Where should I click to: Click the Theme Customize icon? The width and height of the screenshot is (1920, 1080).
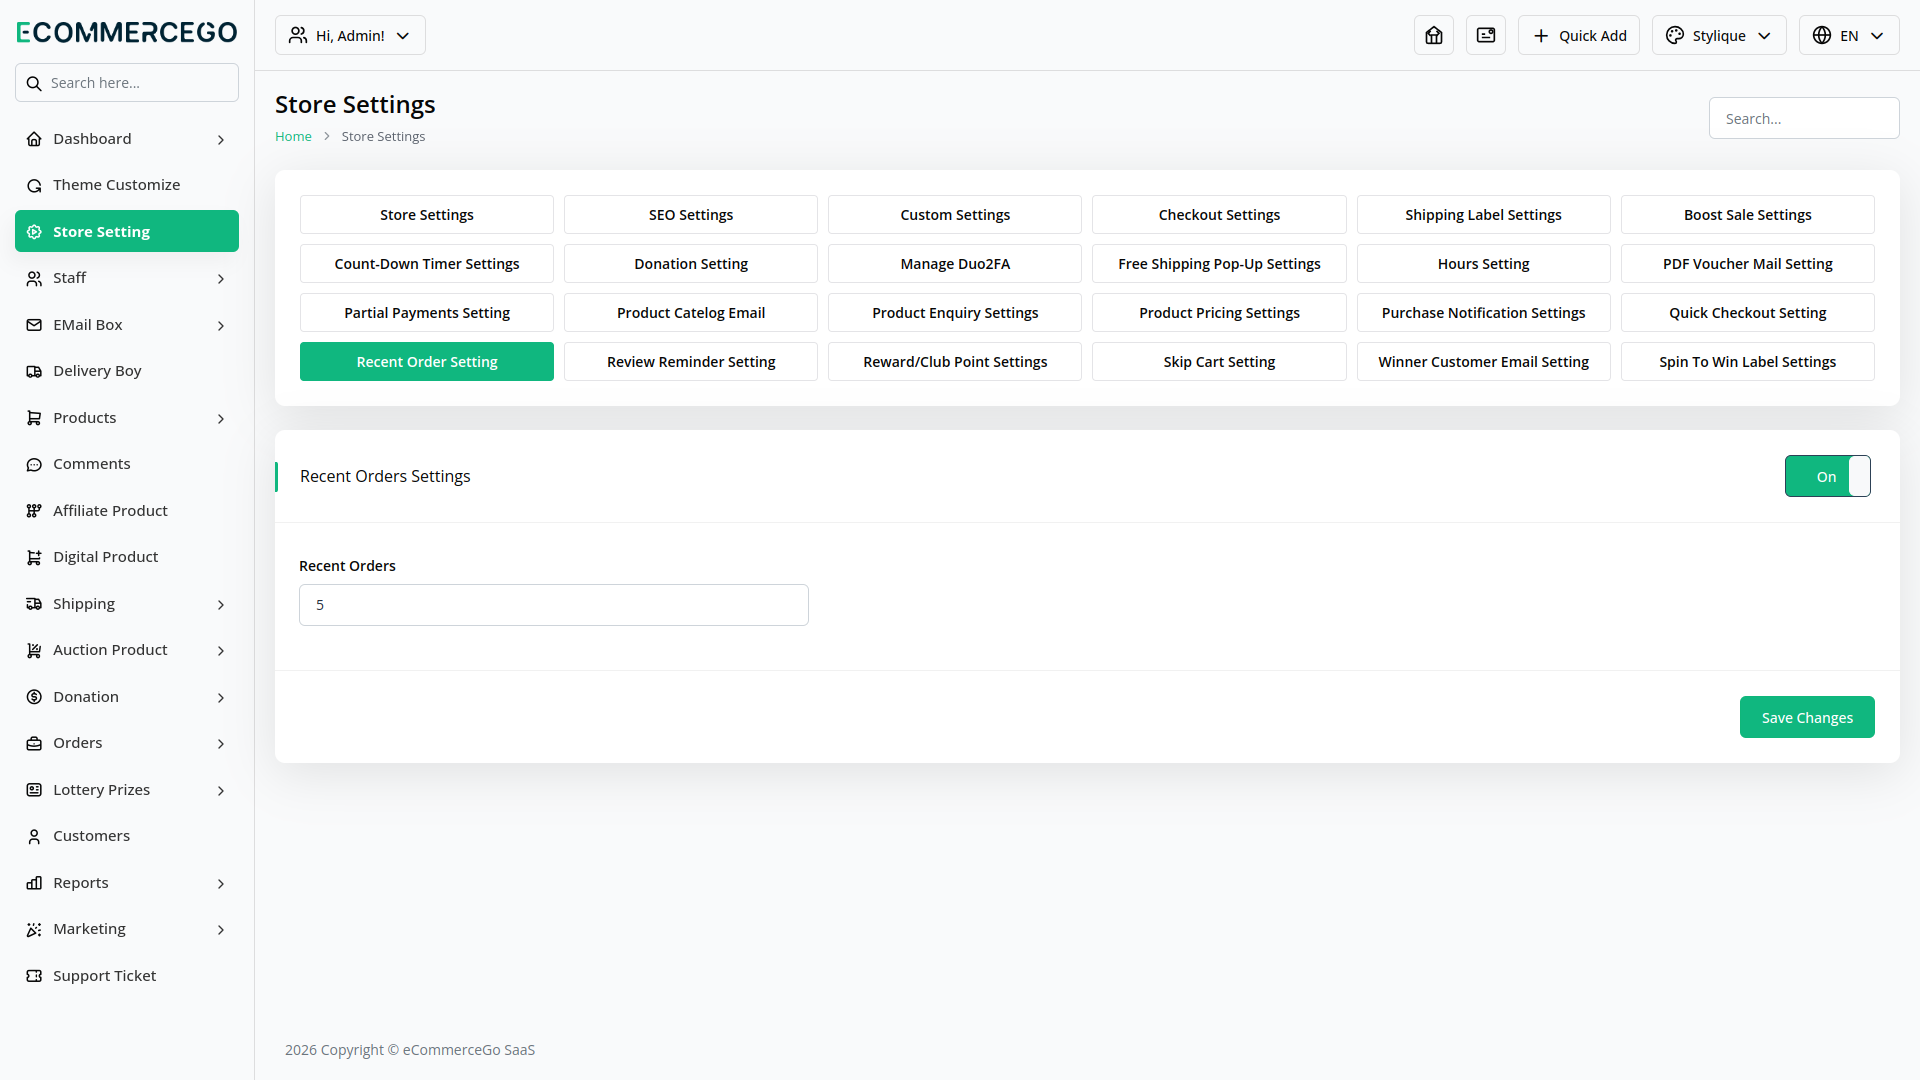pyautogui.click(x=34, y=185)
